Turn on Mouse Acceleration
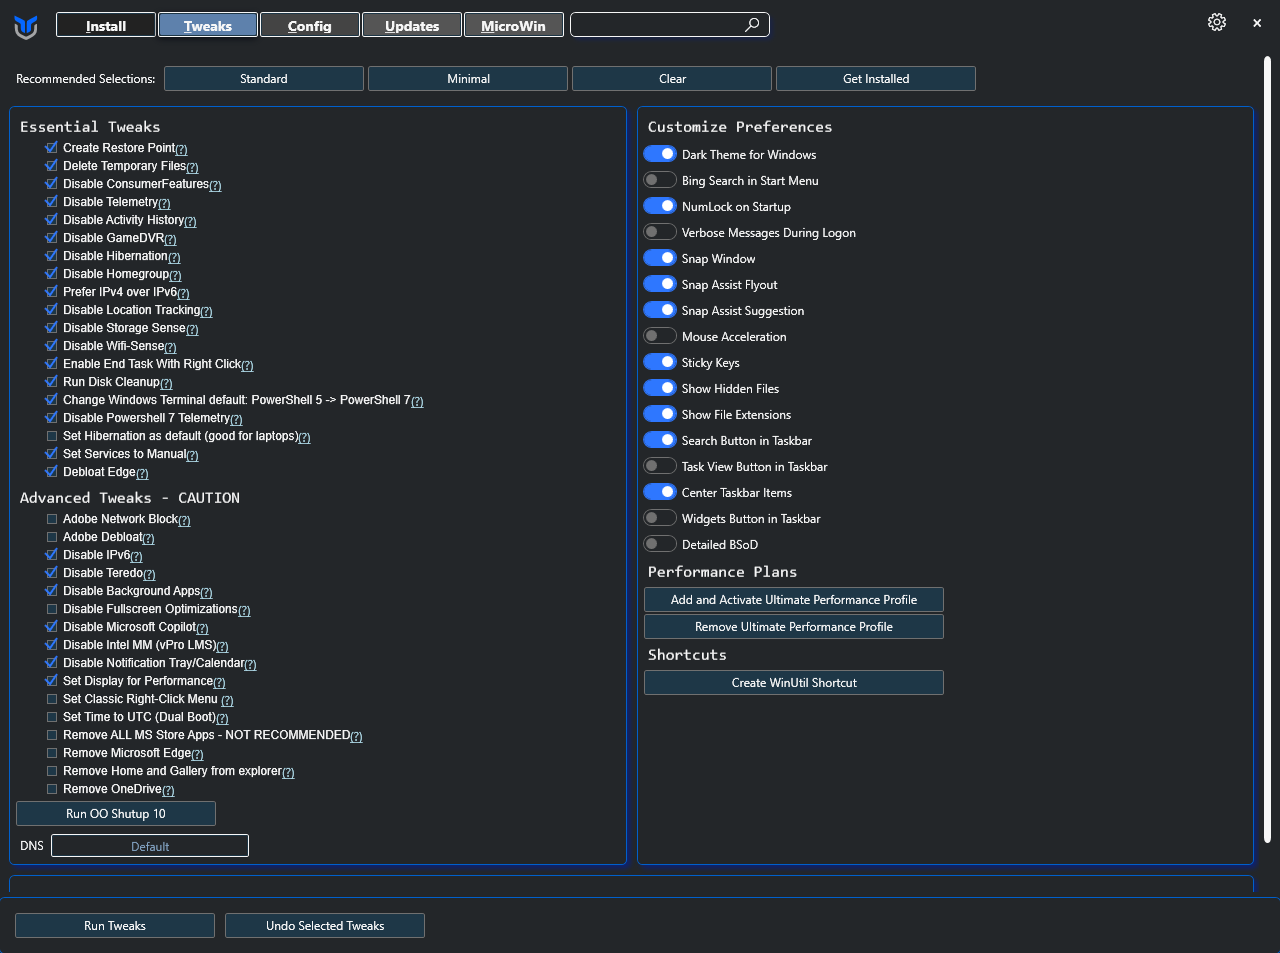Screen dimensions: 1280x953 click(x=660, y=336)
